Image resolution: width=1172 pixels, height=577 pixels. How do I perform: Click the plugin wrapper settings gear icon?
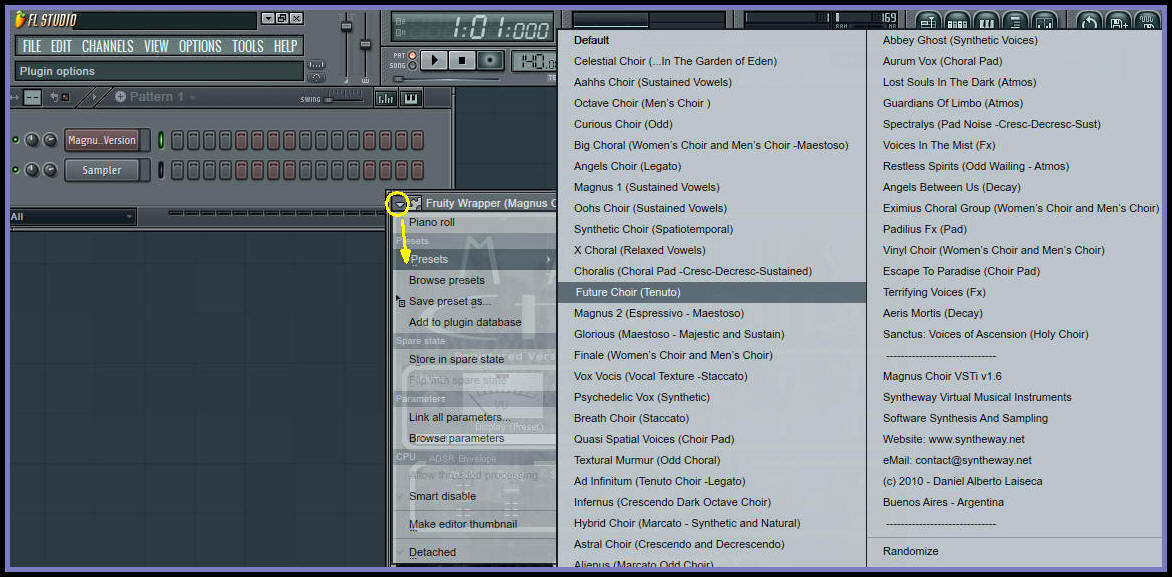point(416,203)
